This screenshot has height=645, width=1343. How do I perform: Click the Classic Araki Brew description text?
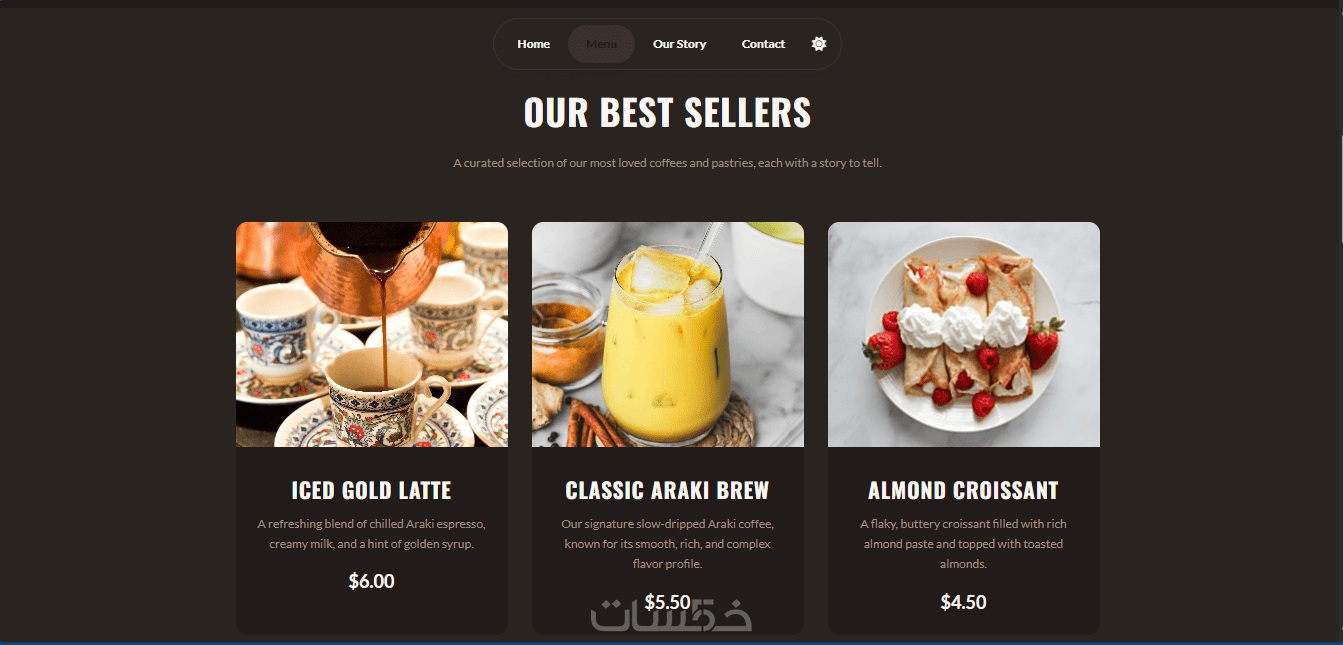coord(668,544)
